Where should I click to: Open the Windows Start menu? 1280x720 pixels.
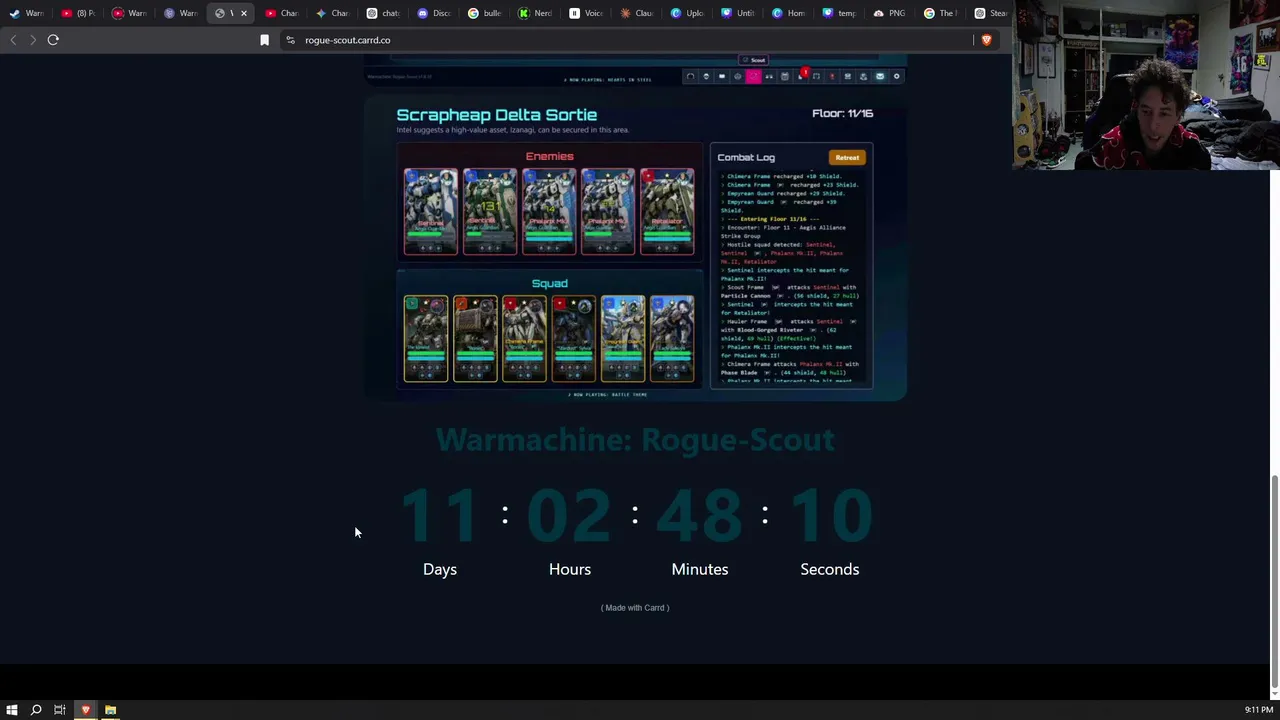12,710
